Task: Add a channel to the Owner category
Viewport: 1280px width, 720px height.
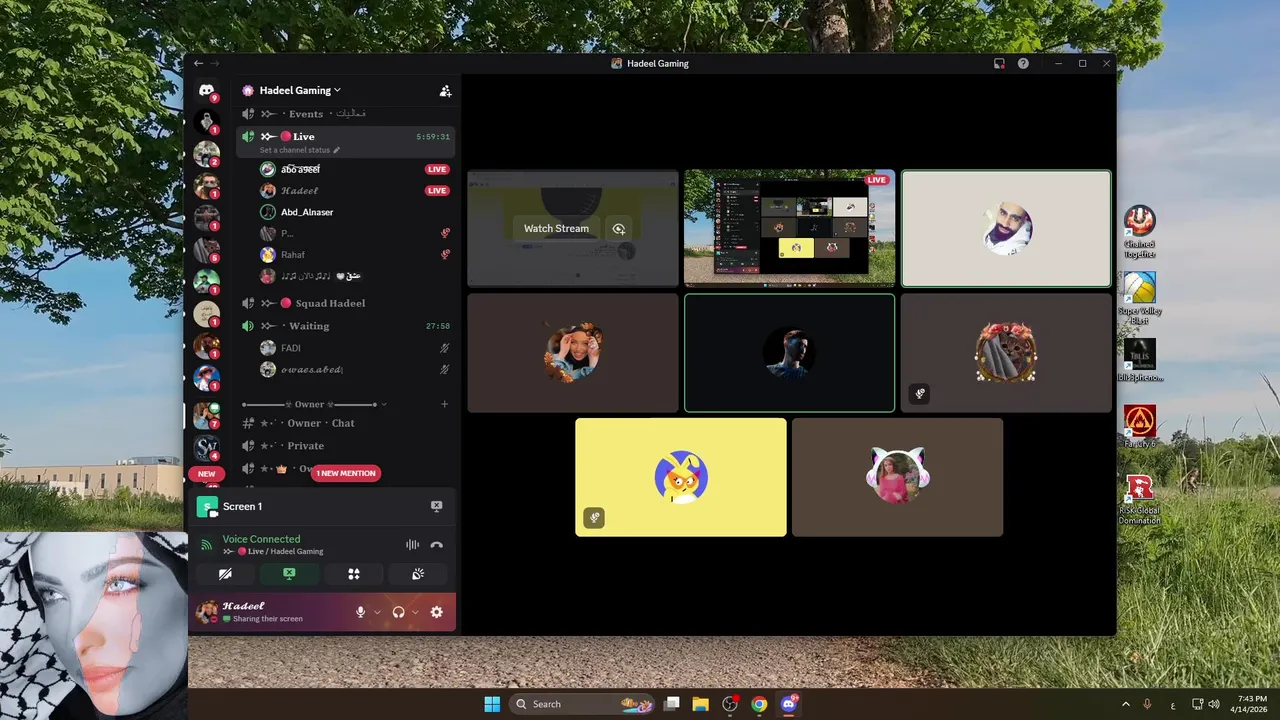Action: (445, 404)
